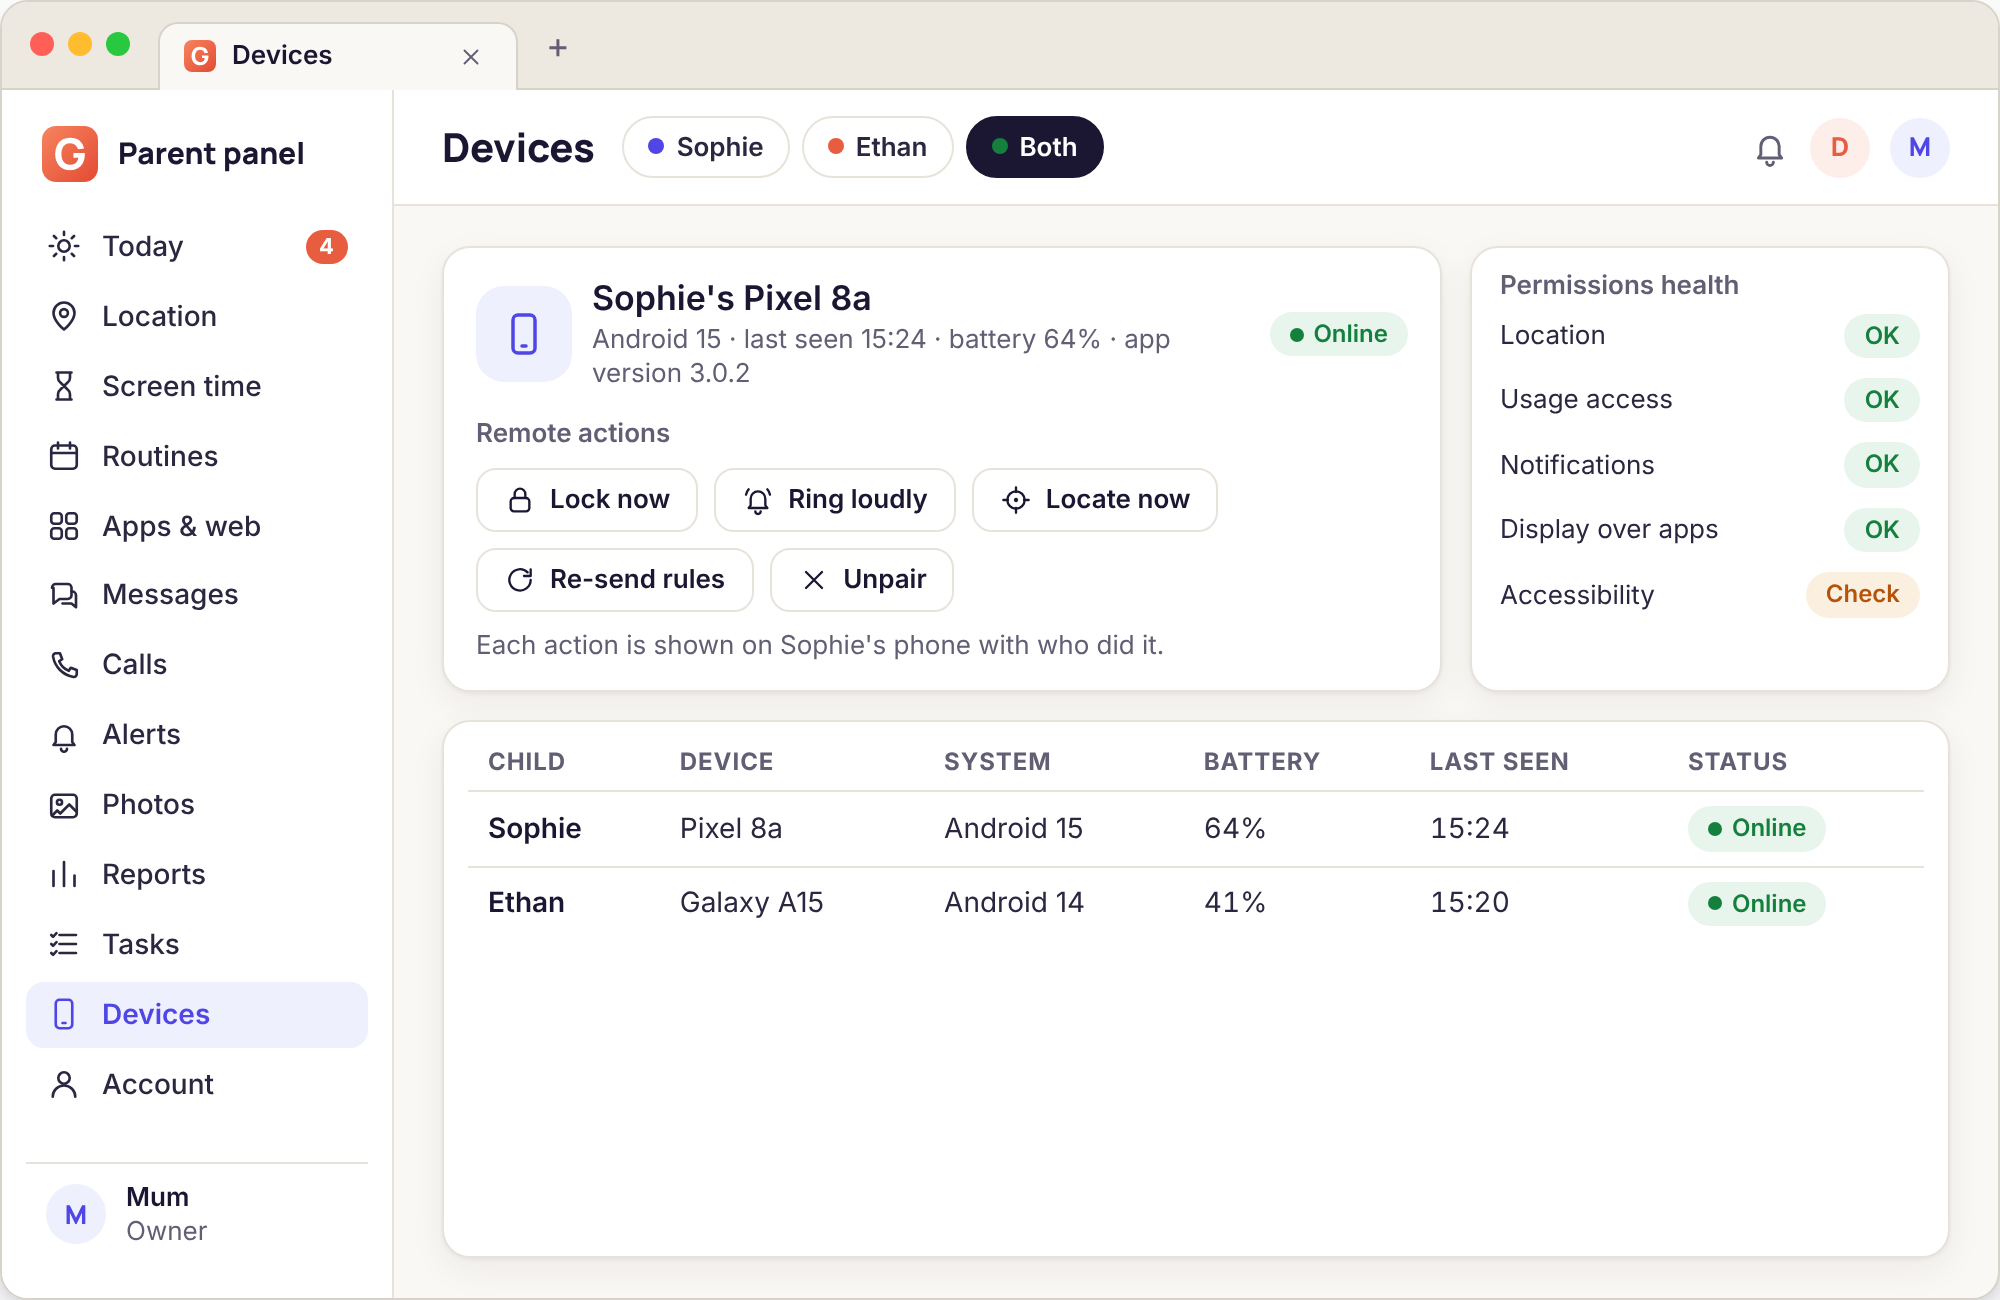Click the LAST SEEN column header
The image size is (2000, 1300).
1499,762
